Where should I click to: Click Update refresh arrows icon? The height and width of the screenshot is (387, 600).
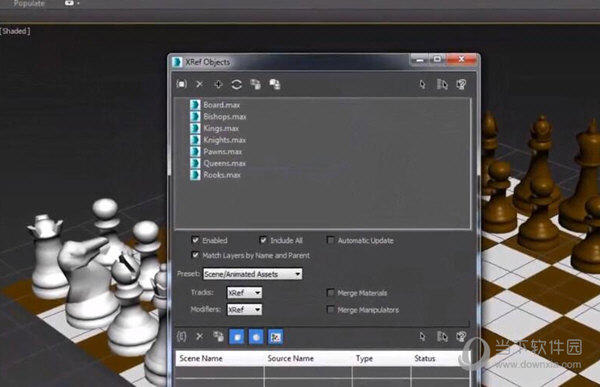pos(236,84)
